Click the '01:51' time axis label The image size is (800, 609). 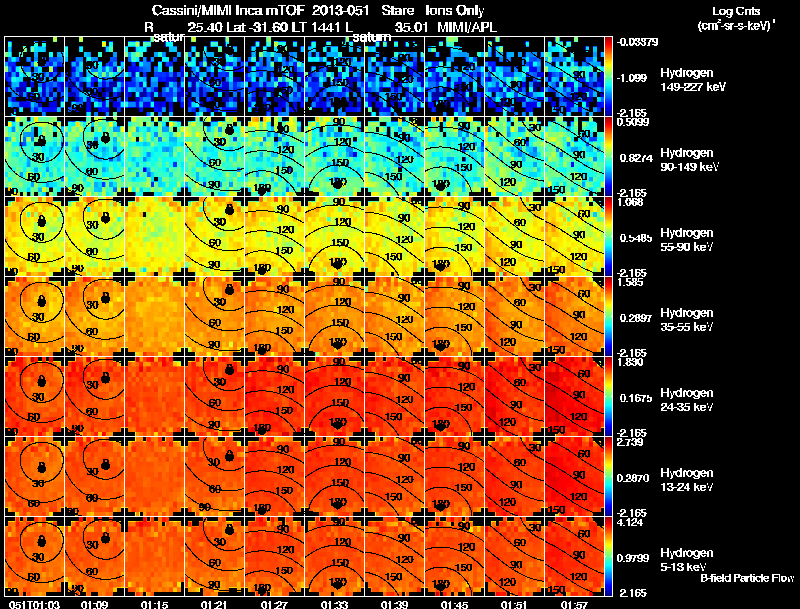[x=514, y=604]
